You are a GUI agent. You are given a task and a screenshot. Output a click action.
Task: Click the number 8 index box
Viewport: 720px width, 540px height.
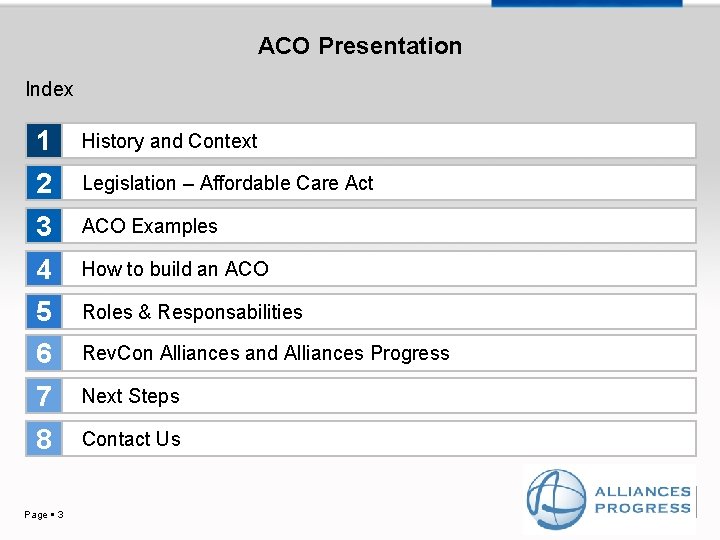point(43,439)
